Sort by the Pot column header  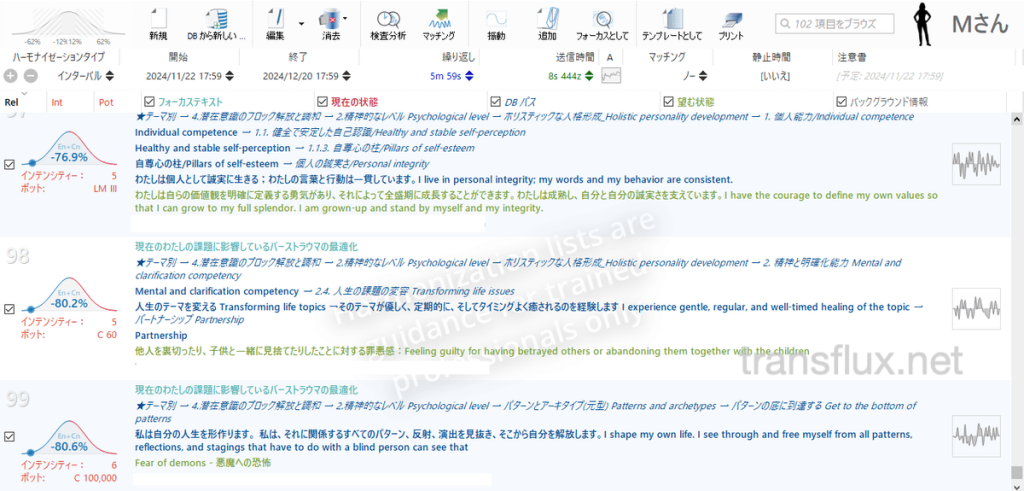point(105,103)
